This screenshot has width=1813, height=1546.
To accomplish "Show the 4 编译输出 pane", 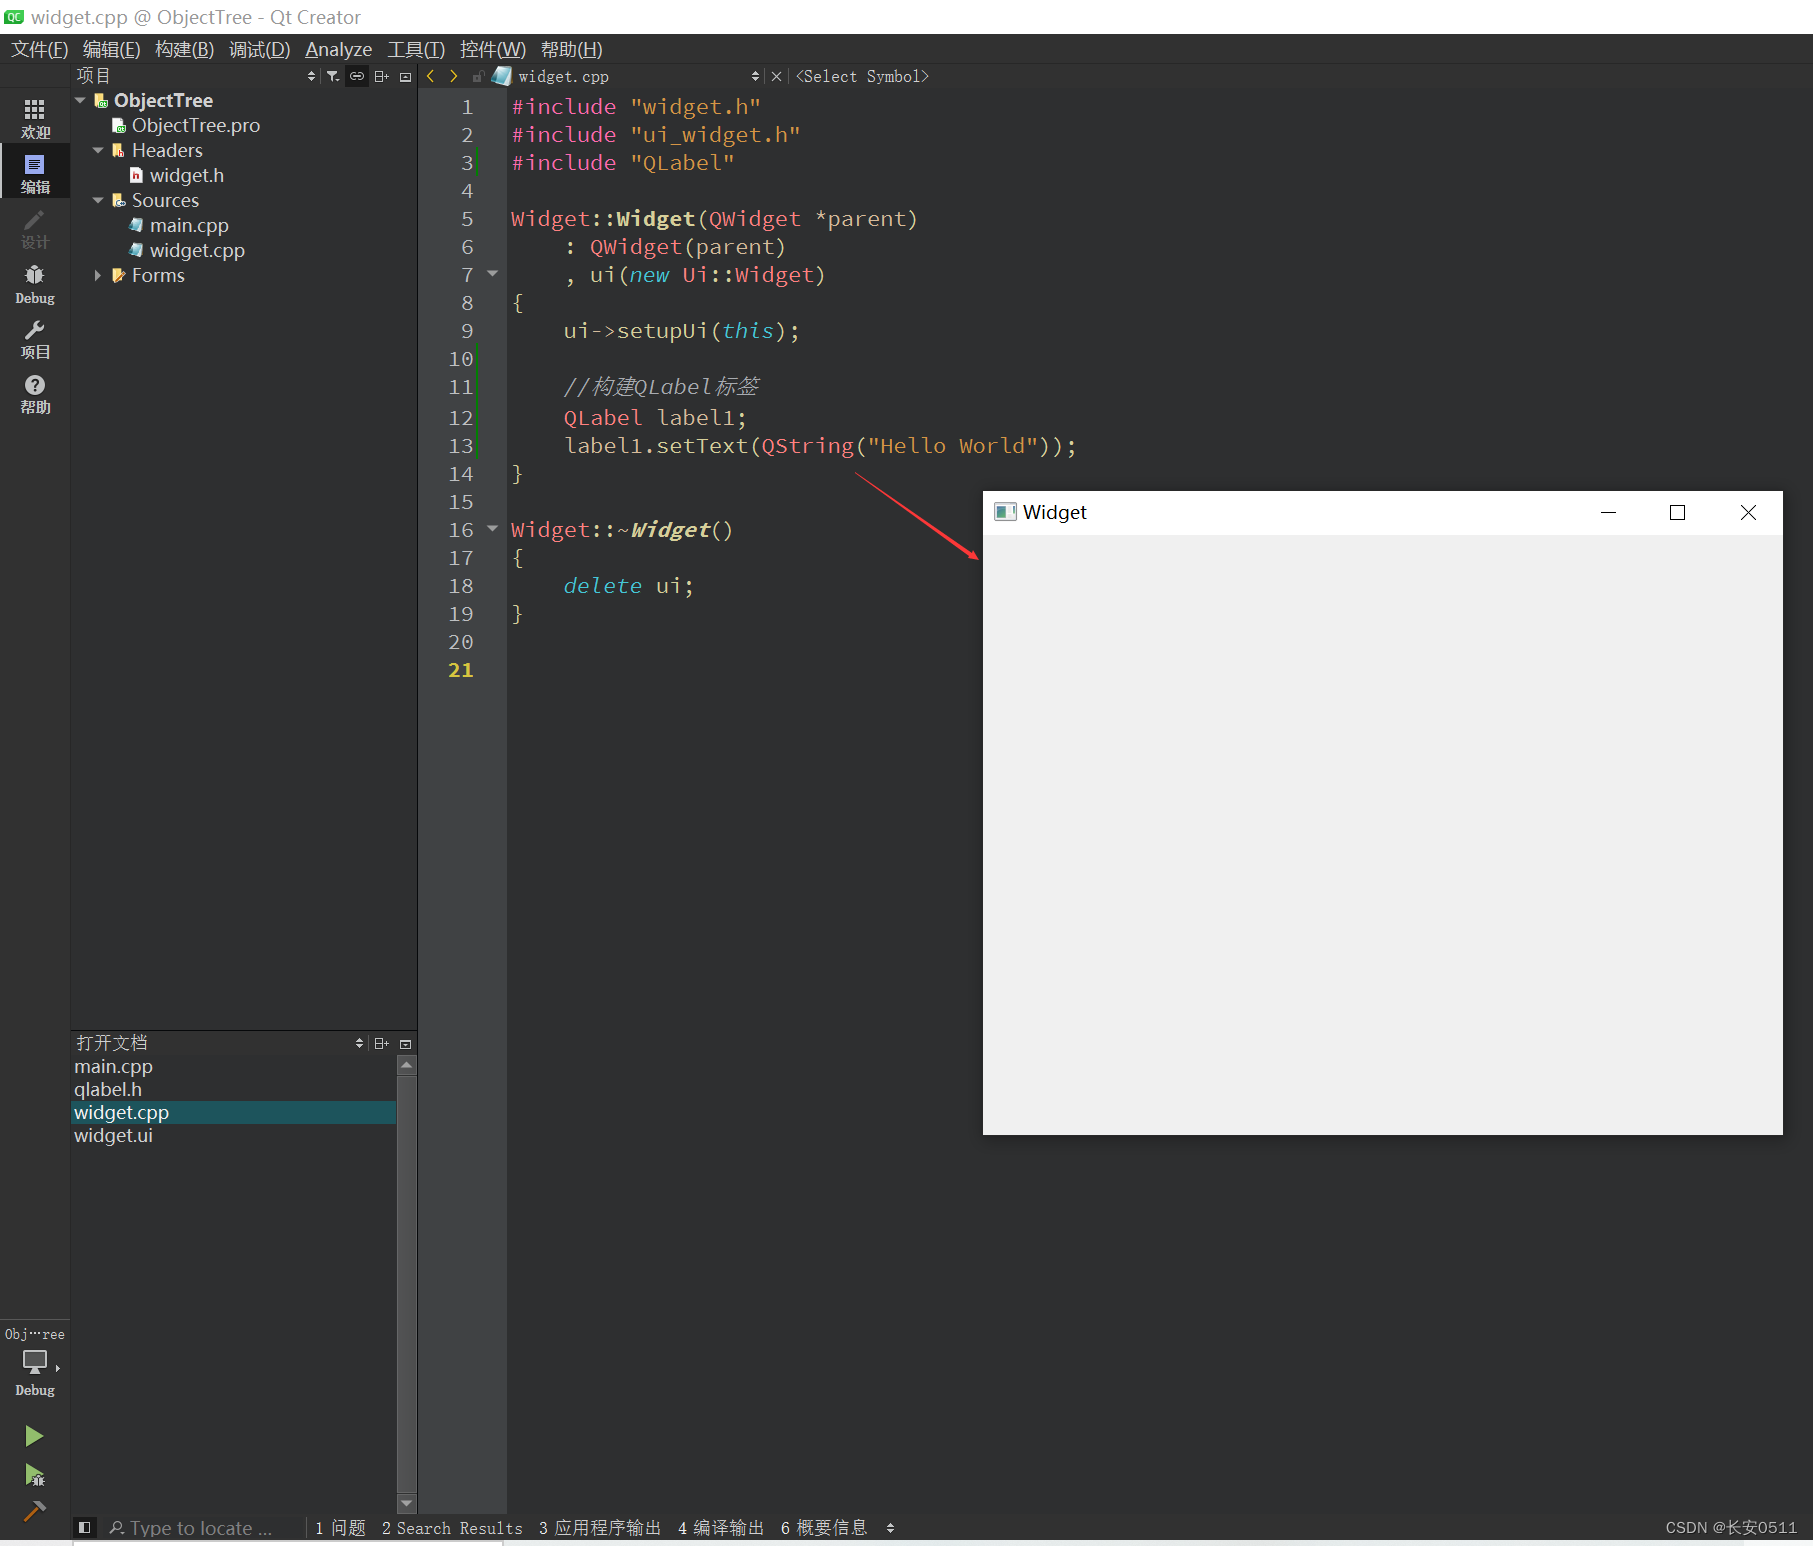I will [721, 1528].
